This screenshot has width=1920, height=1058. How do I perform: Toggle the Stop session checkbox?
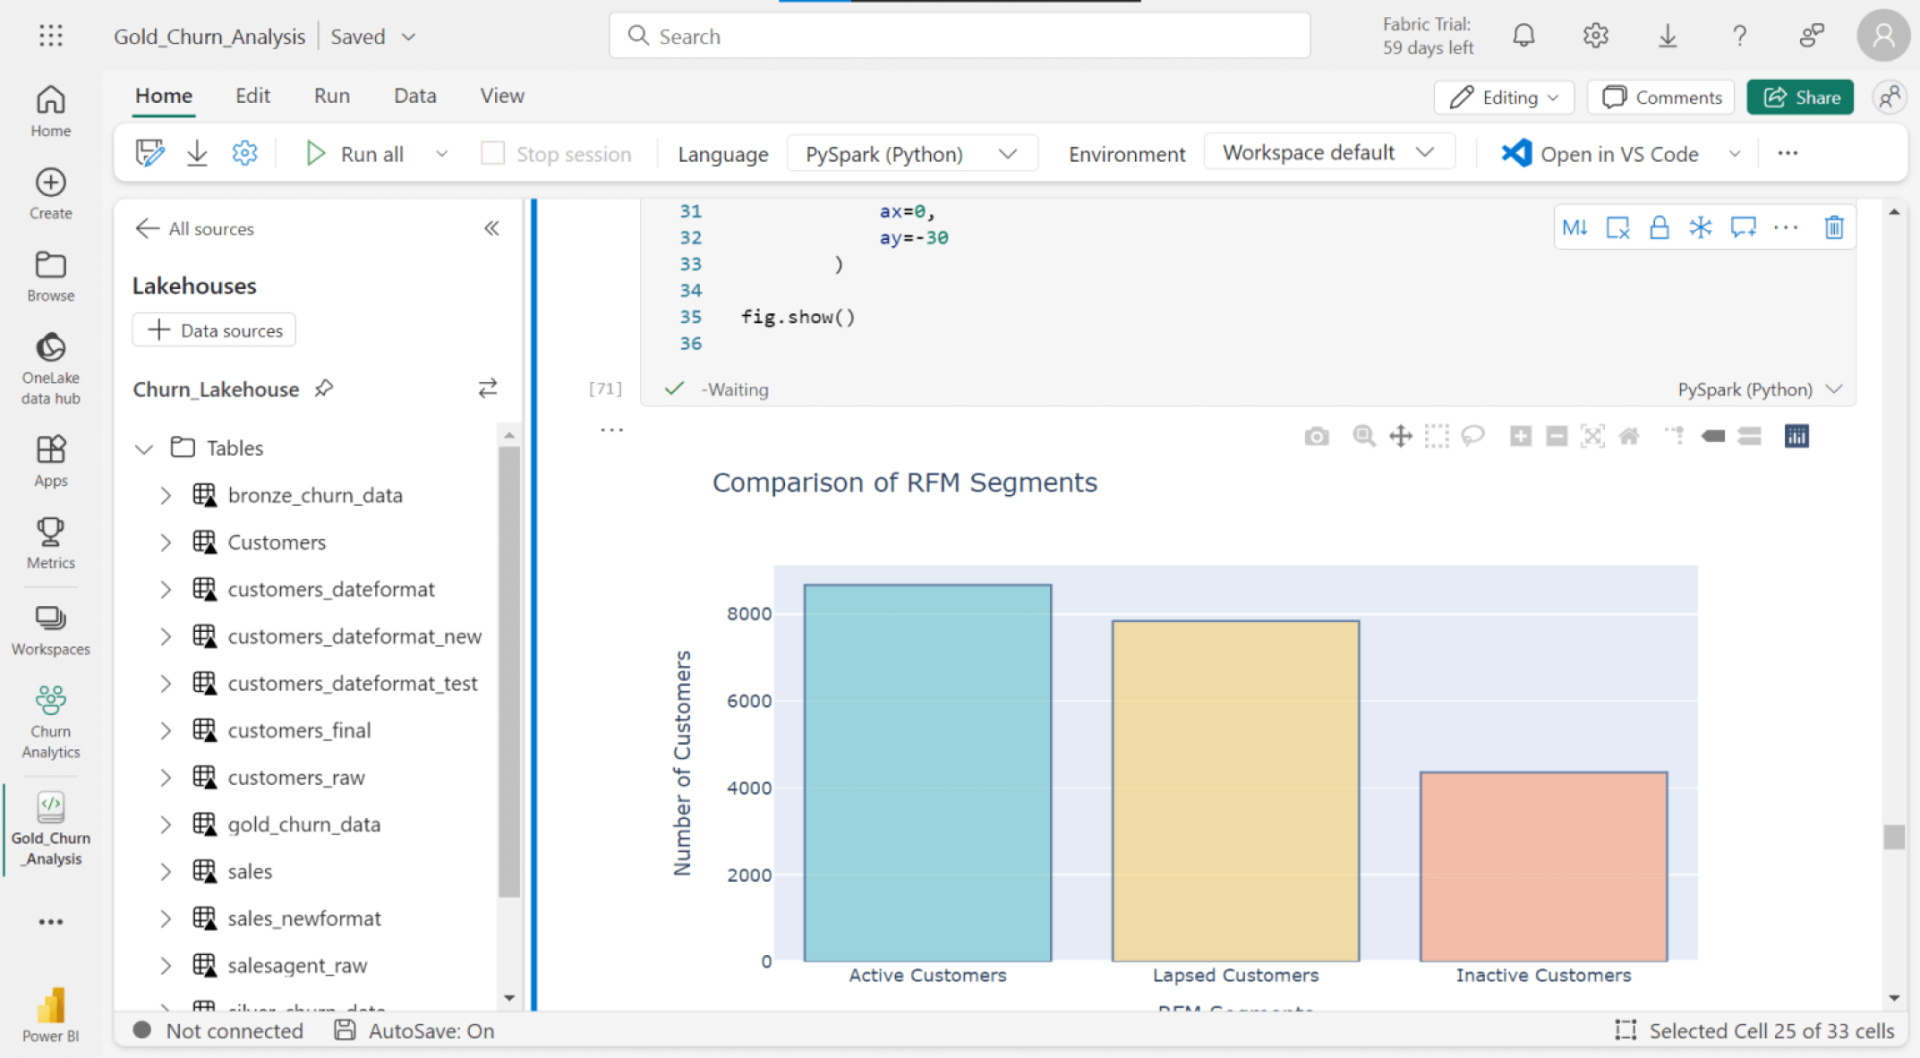tap(492, 154)
